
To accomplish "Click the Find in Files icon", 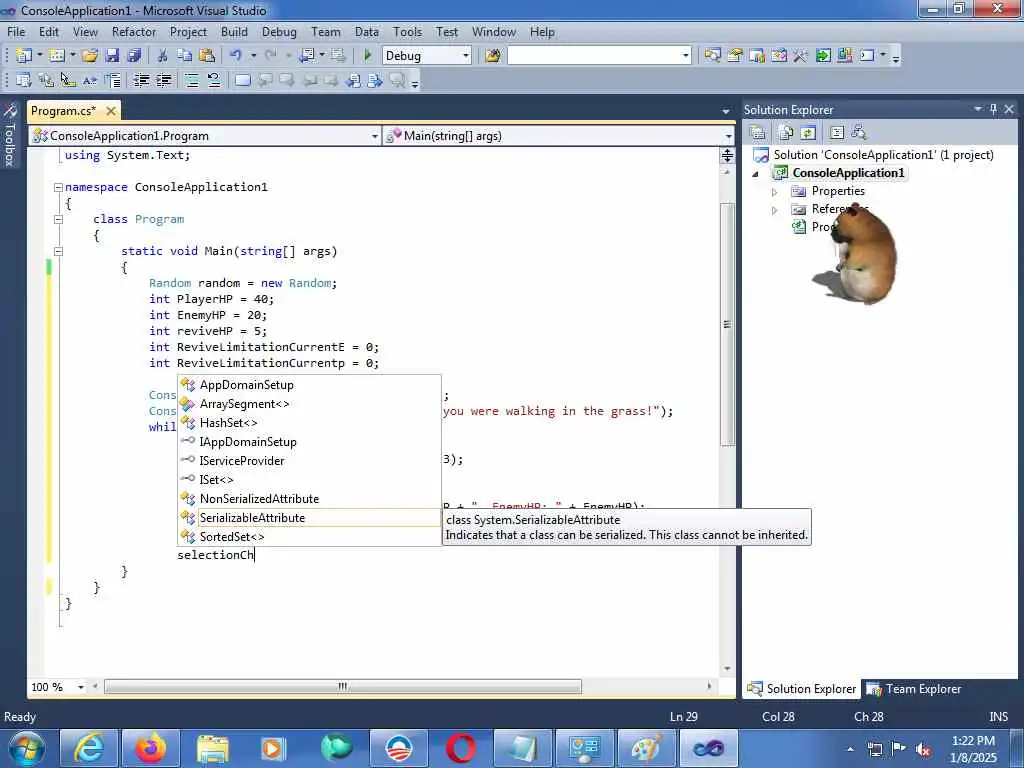I will 492,56.
